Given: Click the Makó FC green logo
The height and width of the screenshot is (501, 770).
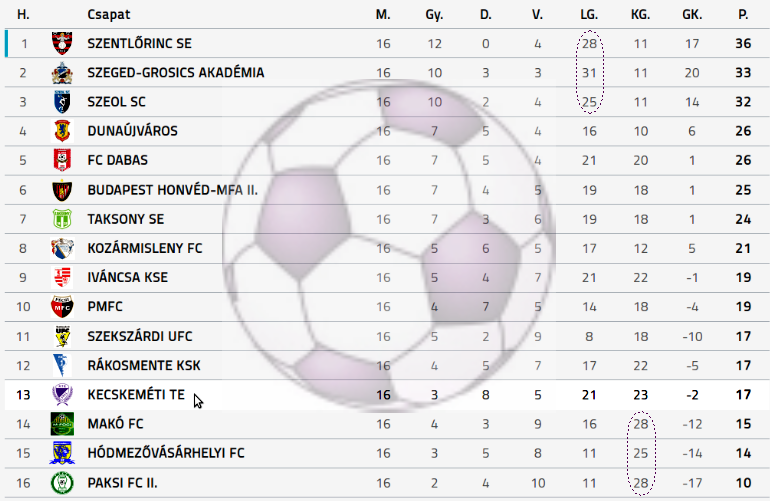Looking at the screenshot, I should pyautogui.click(x=62, y=424).
